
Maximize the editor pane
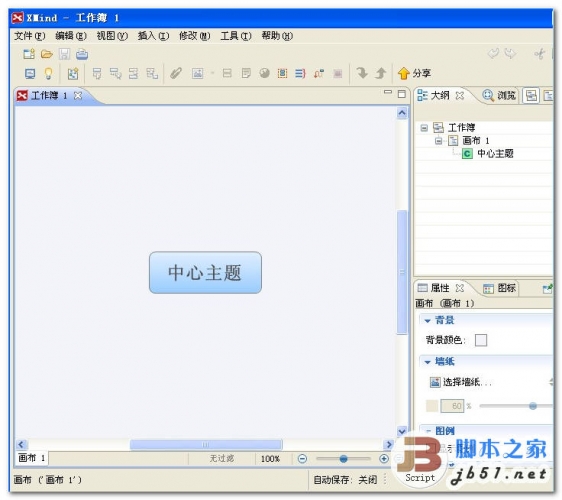pos(402,94)
